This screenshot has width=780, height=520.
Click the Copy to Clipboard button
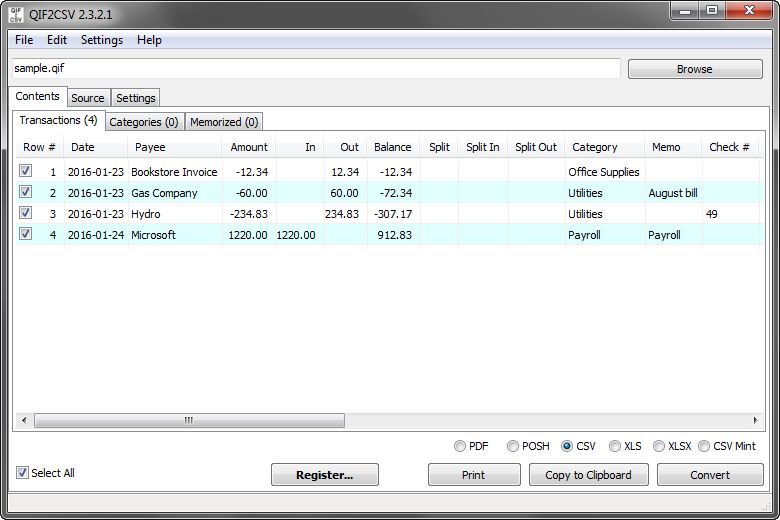(x=588, y=475)
